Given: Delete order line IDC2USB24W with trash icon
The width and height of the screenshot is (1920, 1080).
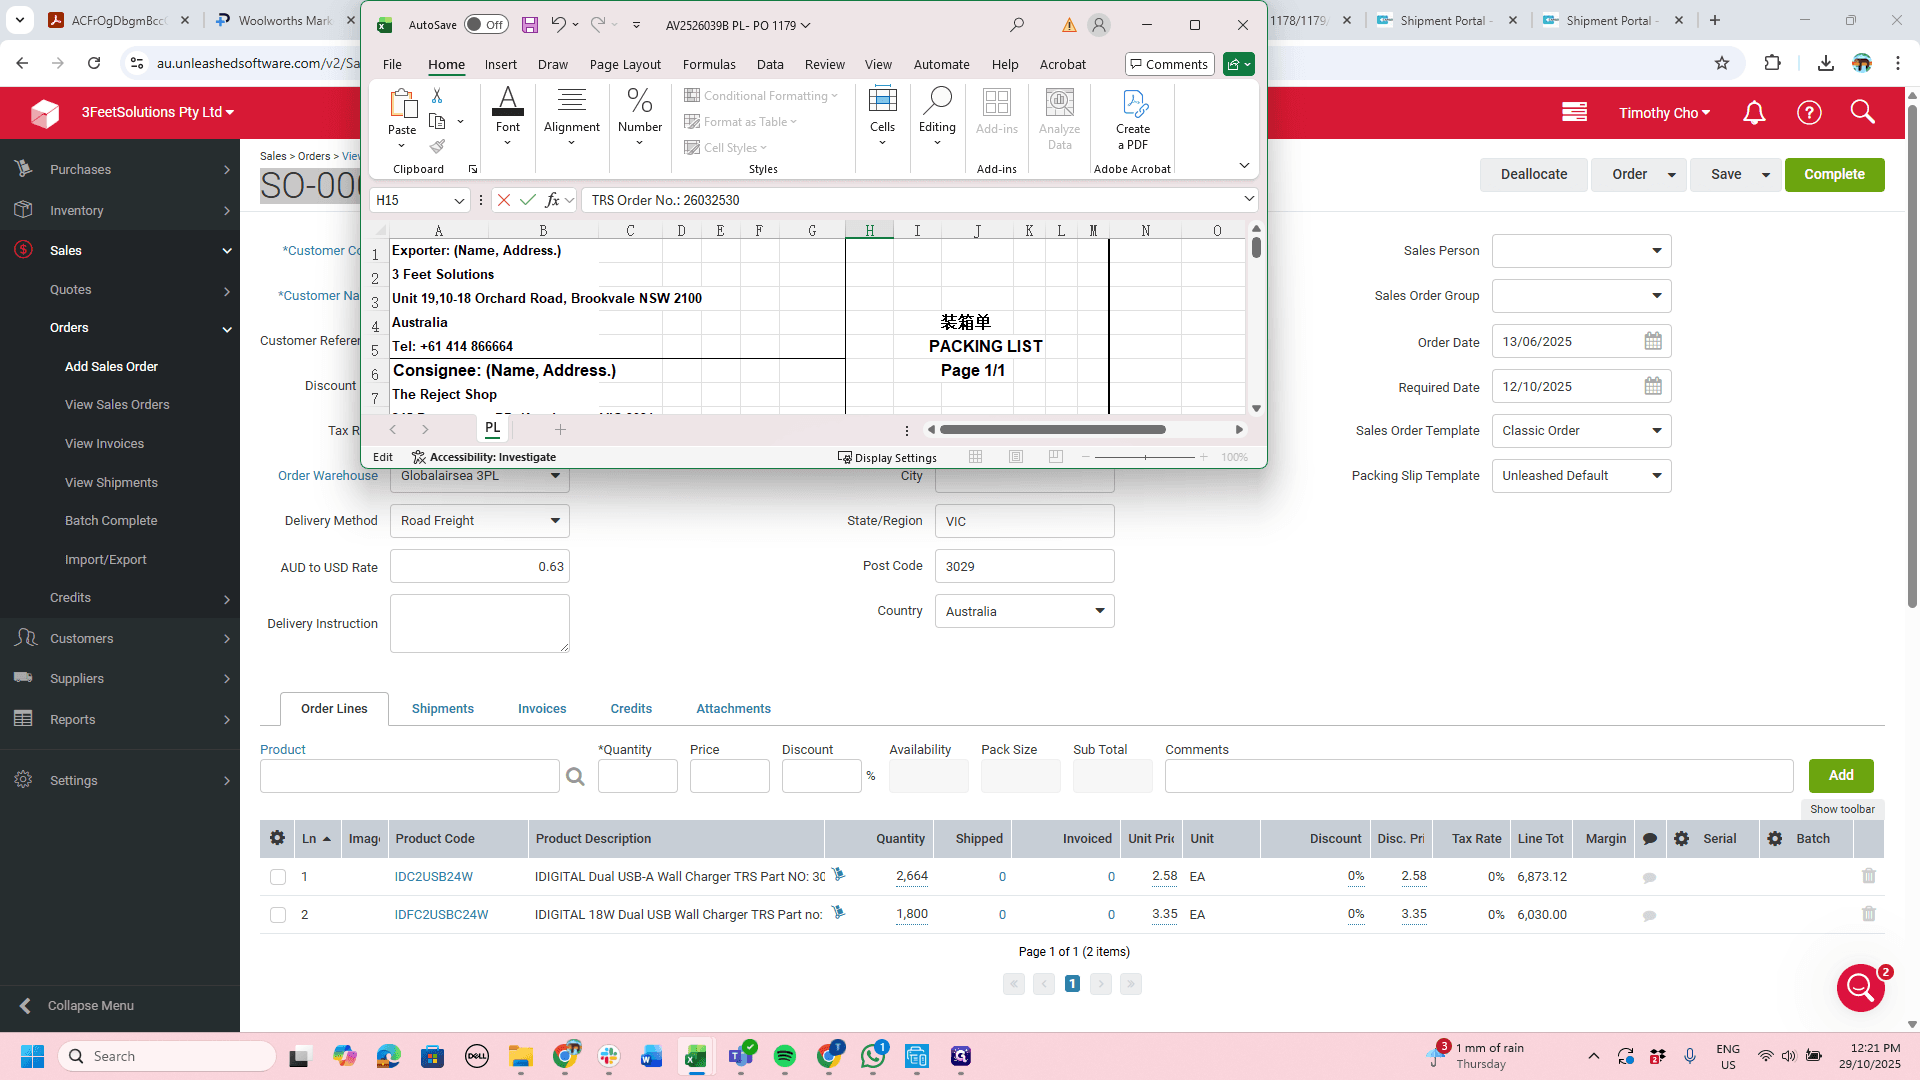Looking at the screenshot, I should coord(1869,876).
